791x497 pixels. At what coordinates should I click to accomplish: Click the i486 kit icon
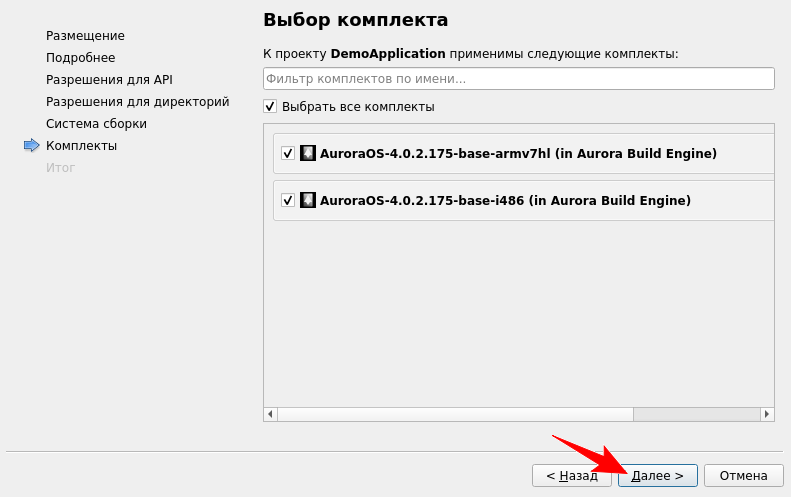tap(308, 200)
